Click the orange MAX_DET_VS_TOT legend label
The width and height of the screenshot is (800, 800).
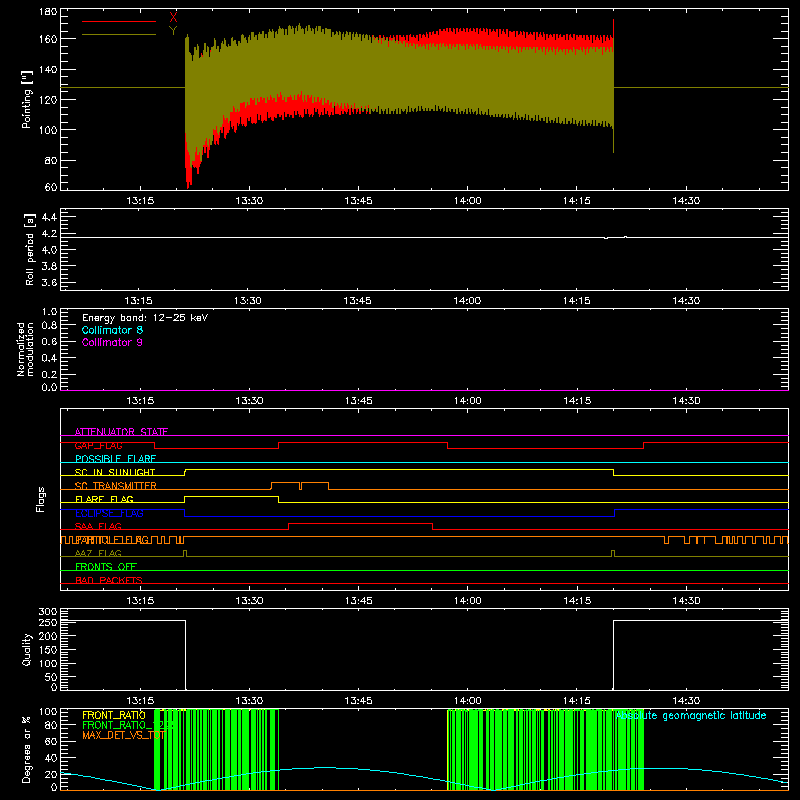(123, 735)
